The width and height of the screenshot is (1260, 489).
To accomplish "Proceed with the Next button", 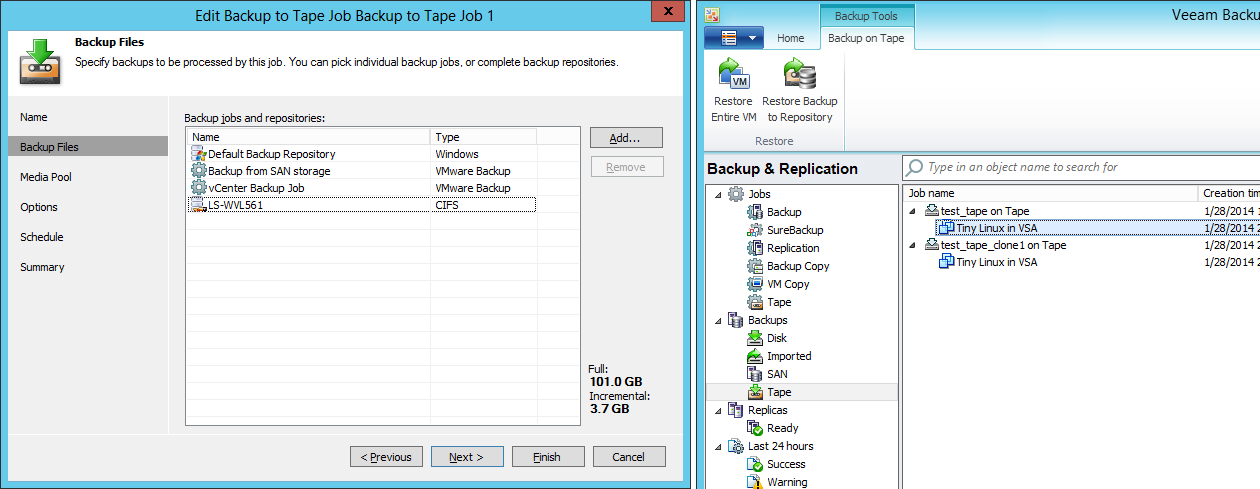I will tap(467, 457).
